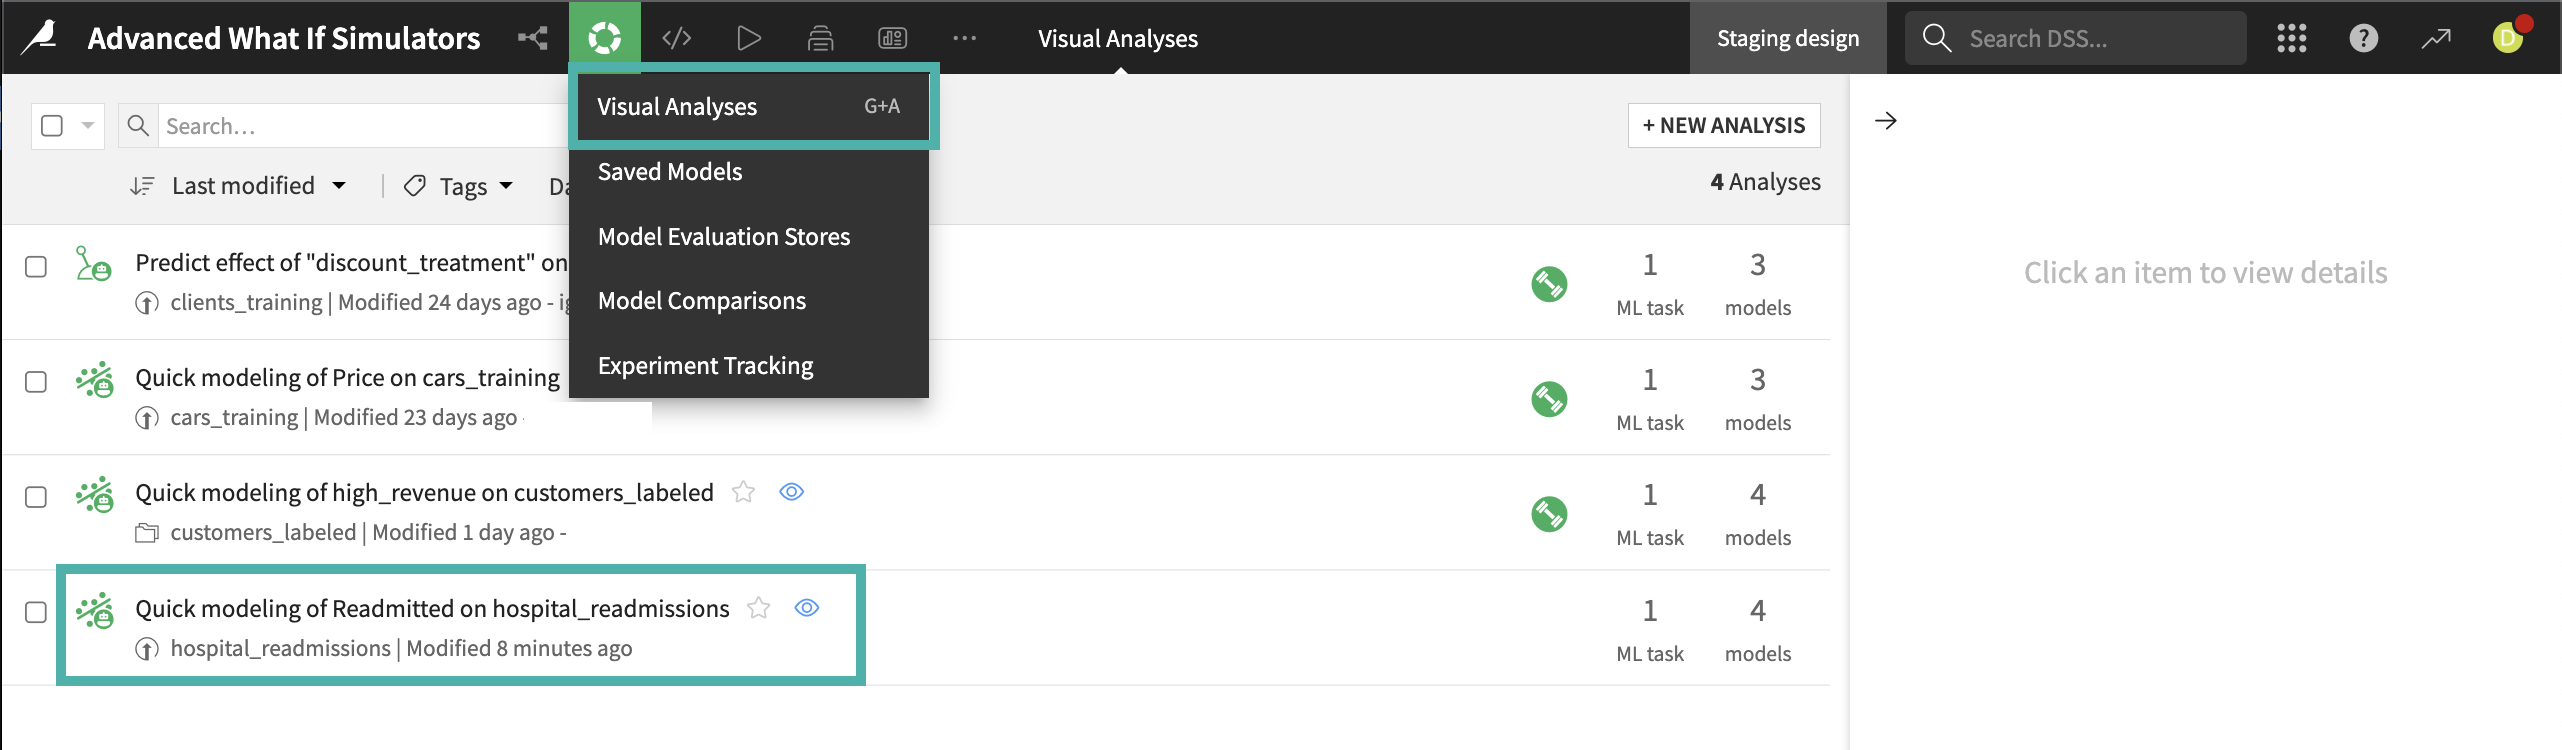This screenshot has height=750, width=2562.
Task: Open the code notebooks icon
Action: (x=677, y=37)
